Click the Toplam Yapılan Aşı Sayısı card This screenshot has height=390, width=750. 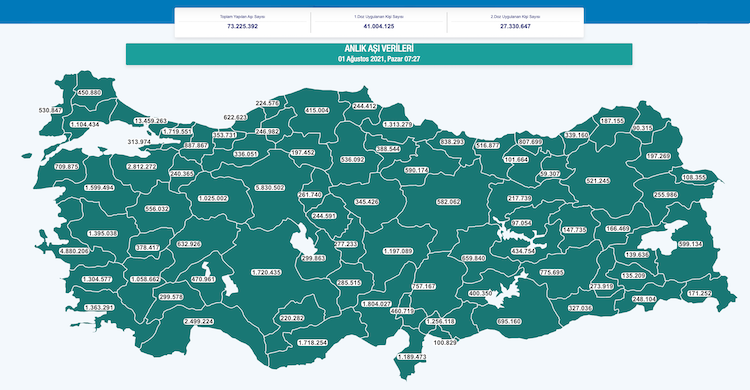[243, 22]
